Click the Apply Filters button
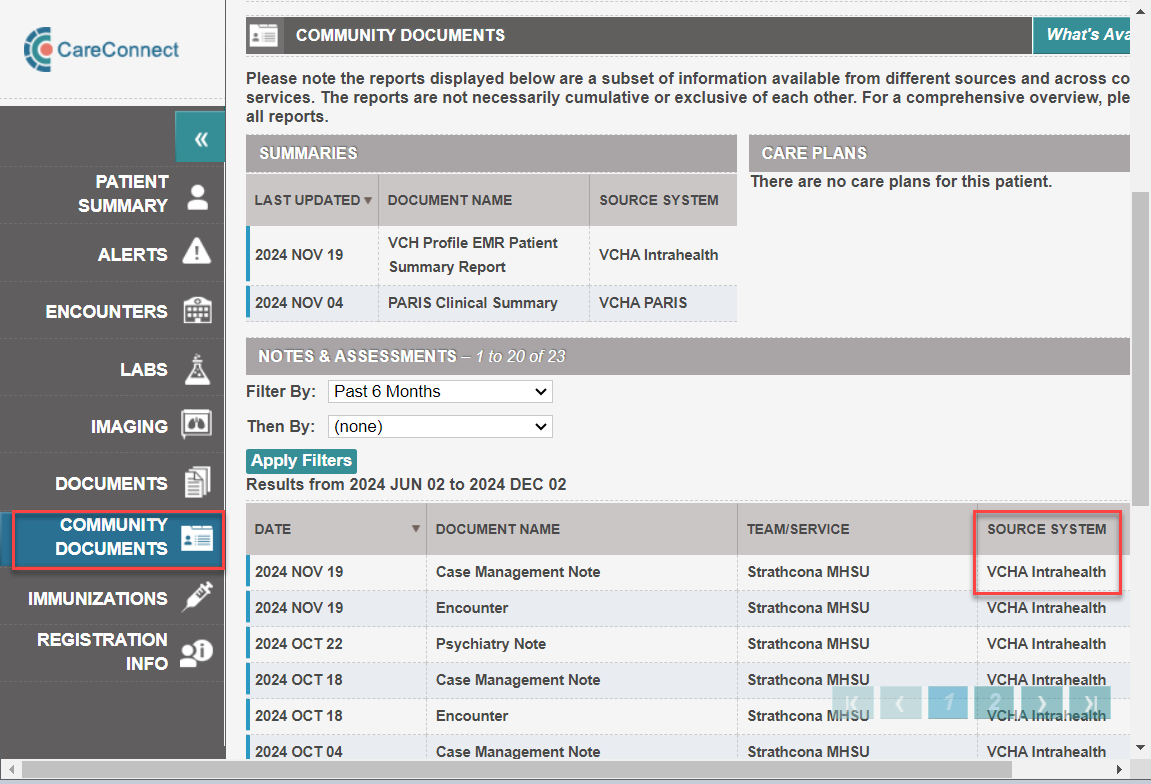Viewport: 1151px width, 784px height. 301,461
